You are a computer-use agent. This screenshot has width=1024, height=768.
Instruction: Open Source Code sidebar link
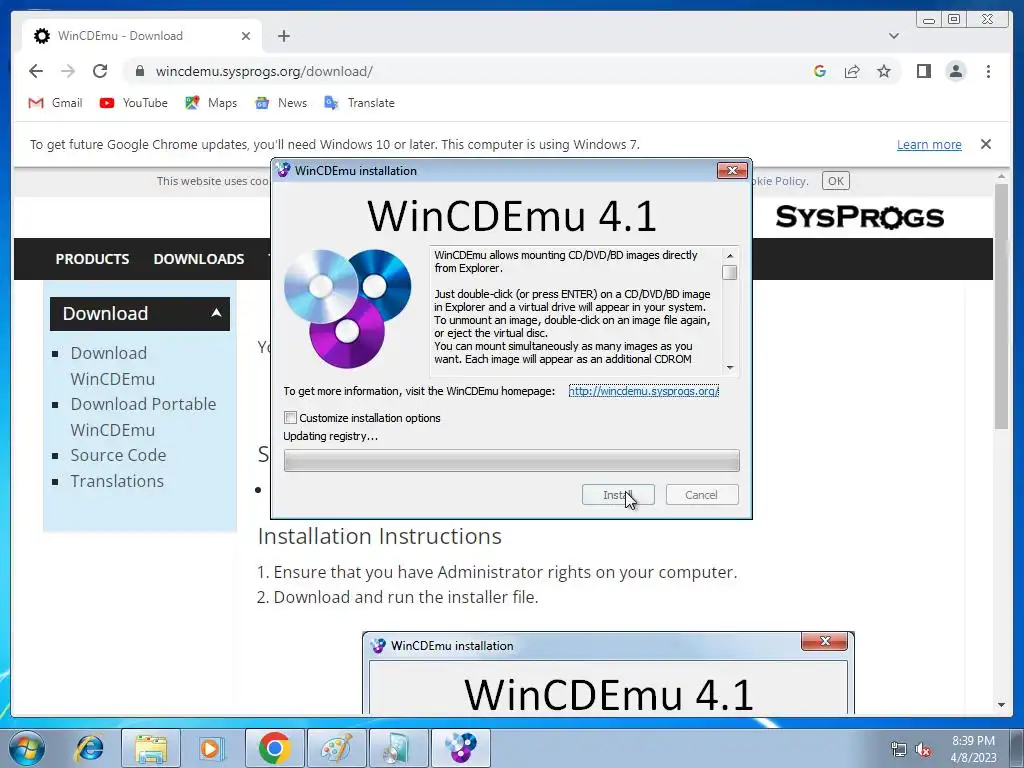(x=118, y=455)
